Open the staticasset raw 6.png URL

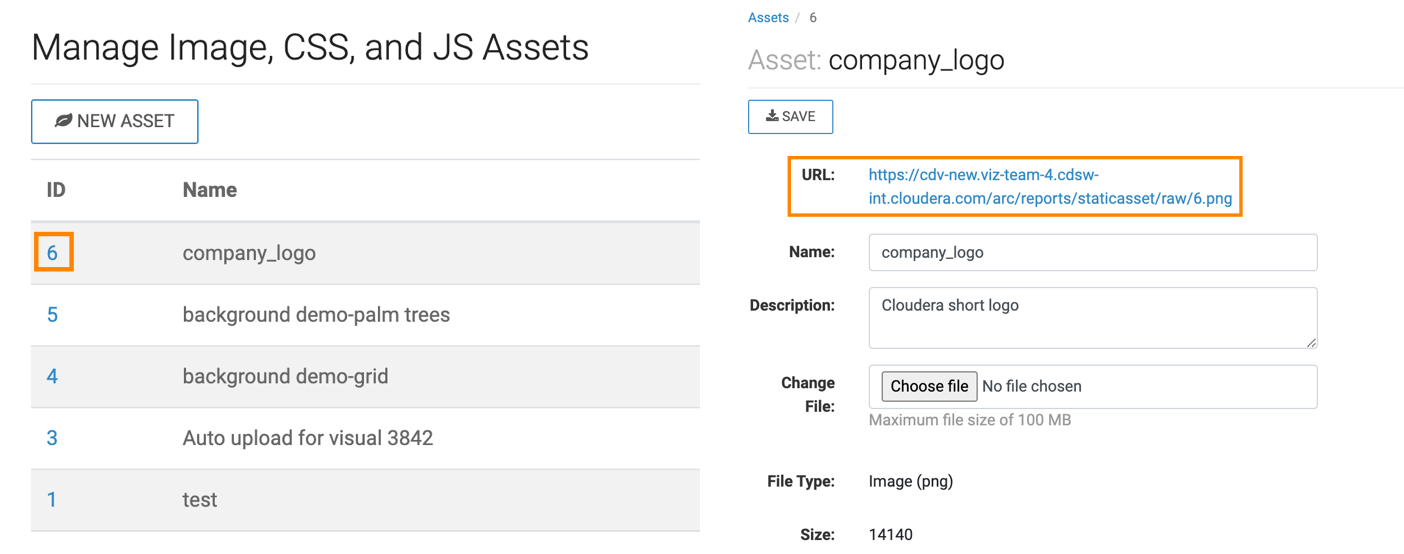tap(1049, 187)
